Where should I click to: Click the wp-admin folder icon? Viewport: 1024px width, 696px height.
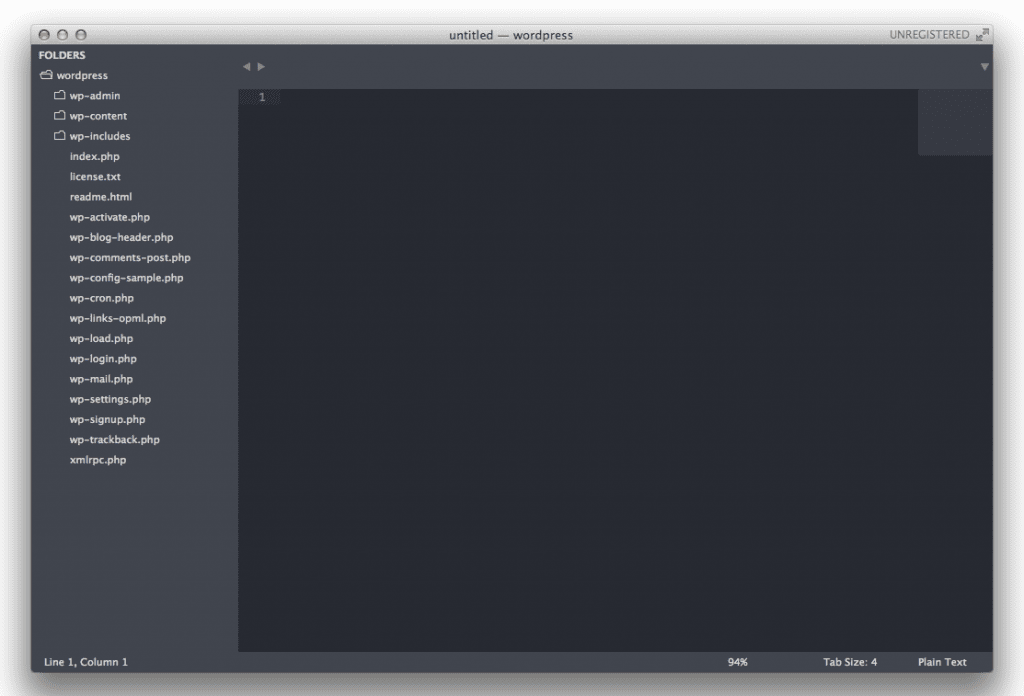point(59,95)
